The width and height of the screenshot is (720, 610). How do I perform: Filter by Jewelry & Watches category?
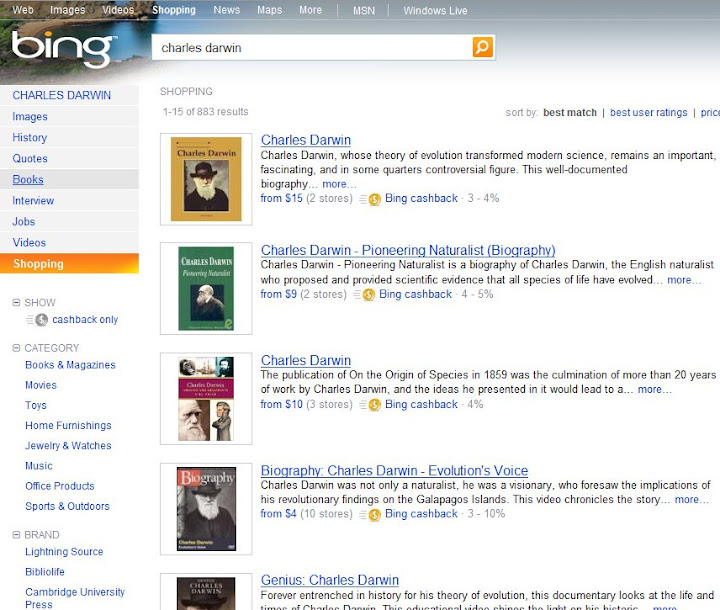(68, 446)
